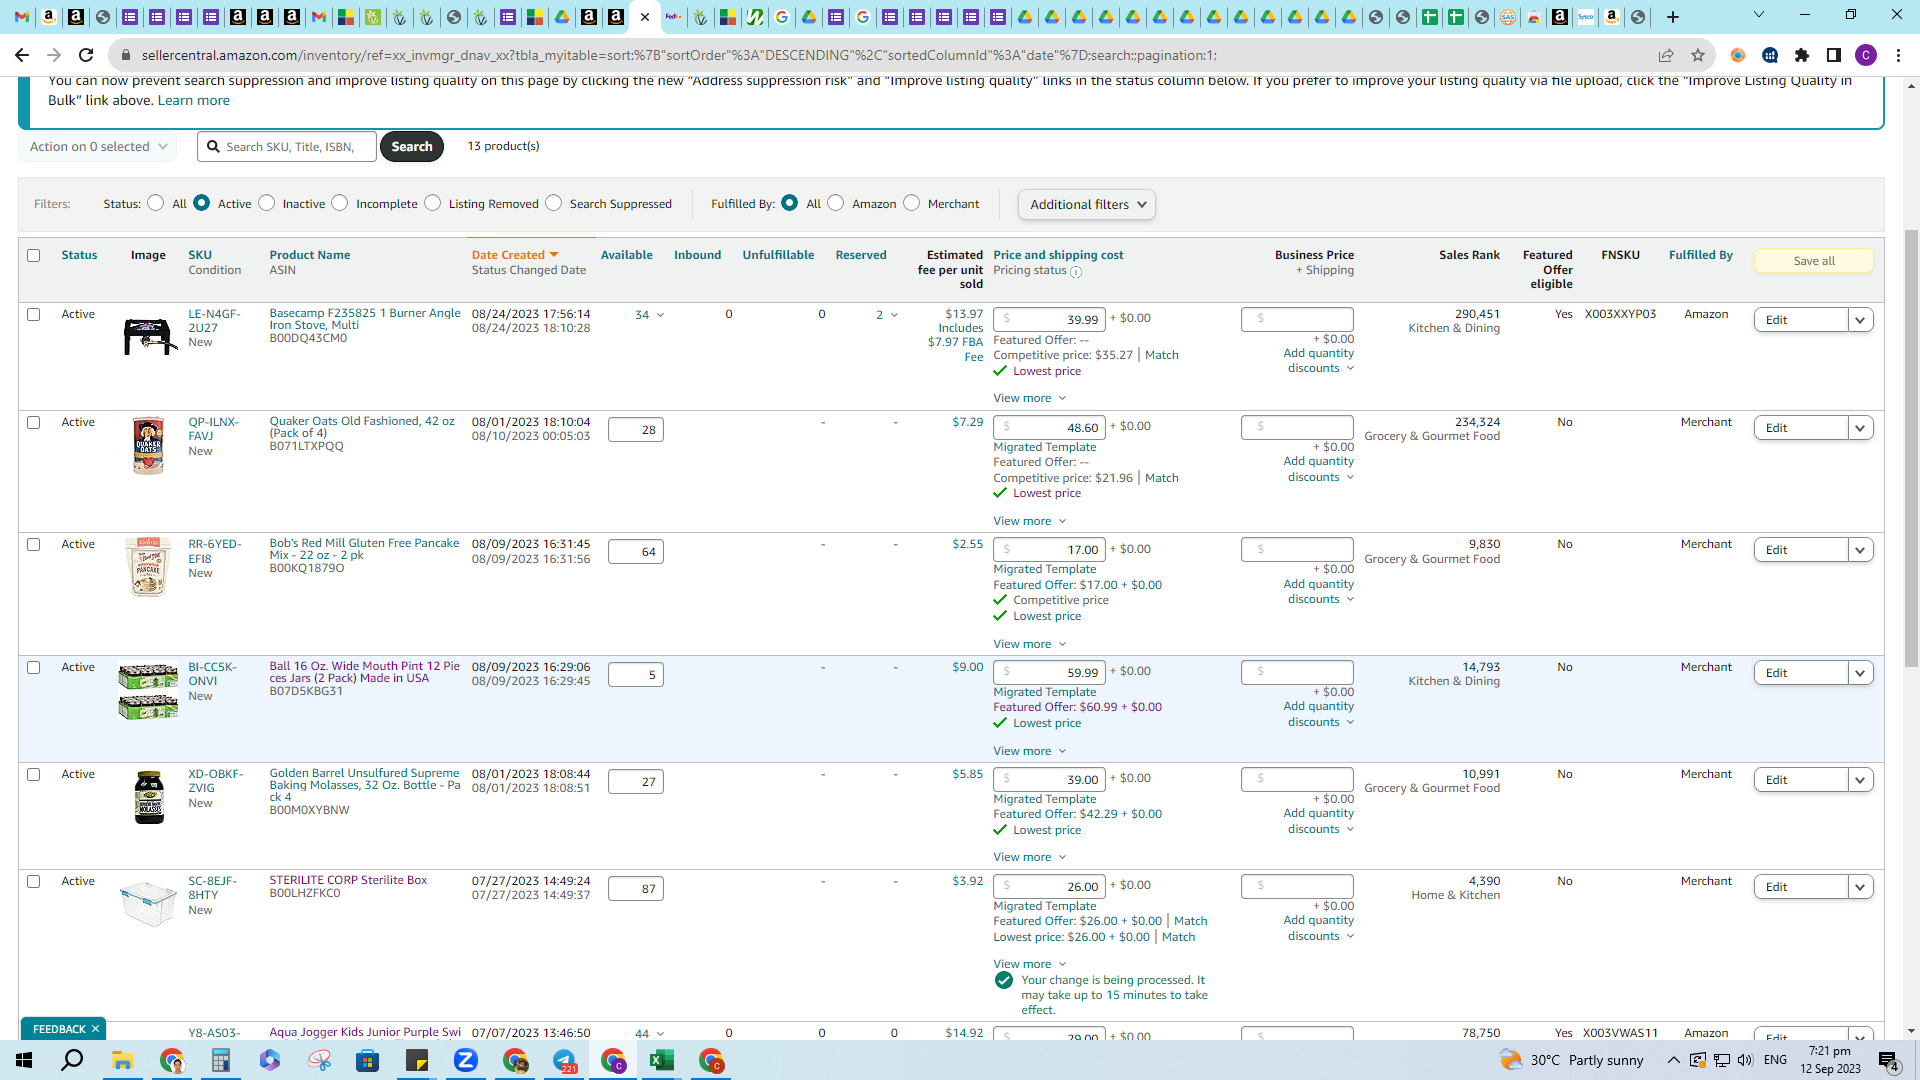
Task: Open the notification center icon
Action: pyautogui.click(x=1888, y=1061)
